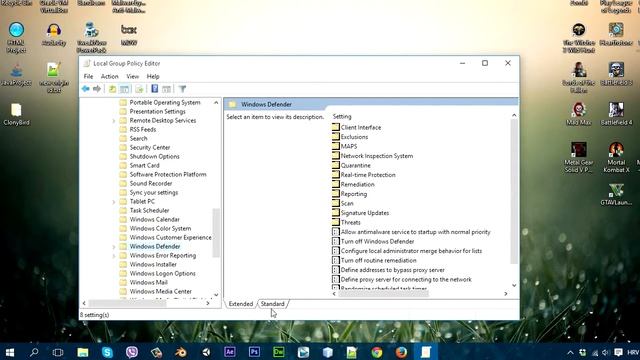Screen dimensions: 640x360
Task: Click the taskbar search magnifier icon
Action: (x=34, y=352)
